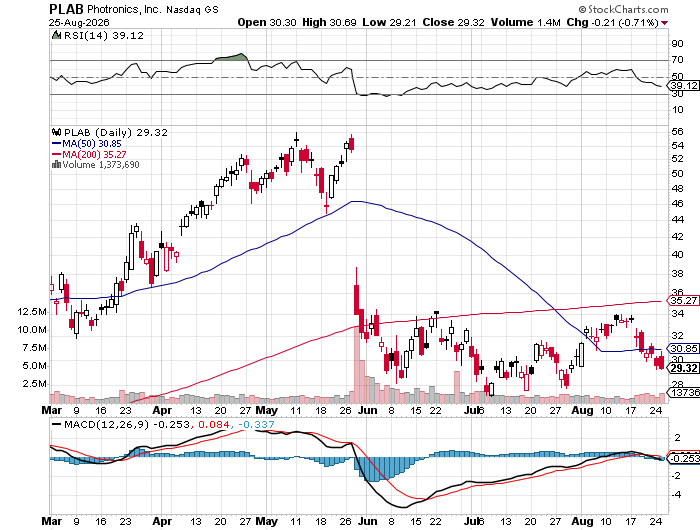Click the blue -0.337 MACD histogram value
700x530 pixels.
[256, 425]
